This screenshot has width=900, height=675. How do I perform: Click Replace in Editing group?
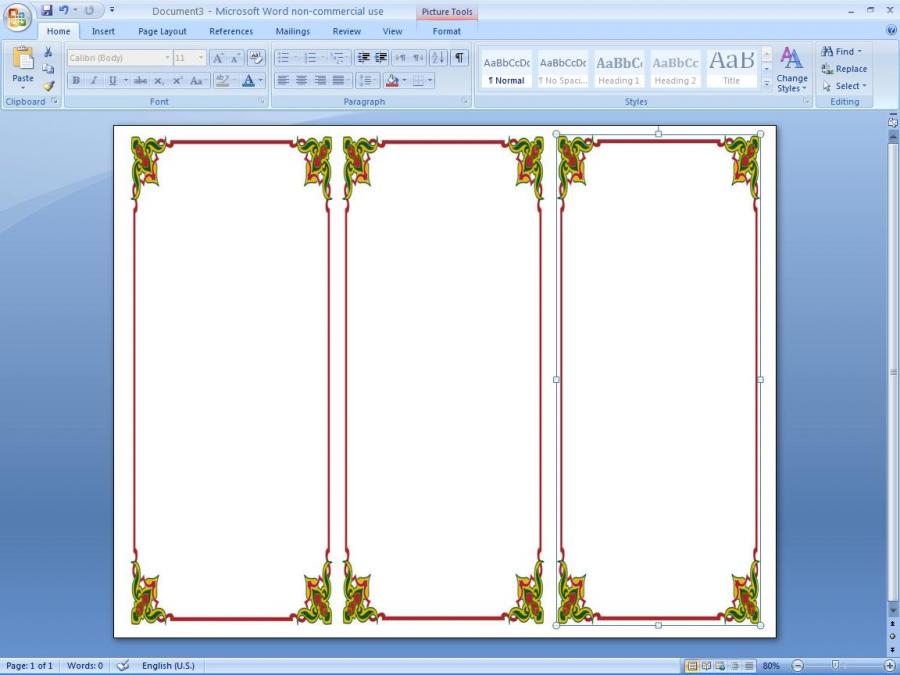pos(844,69)
